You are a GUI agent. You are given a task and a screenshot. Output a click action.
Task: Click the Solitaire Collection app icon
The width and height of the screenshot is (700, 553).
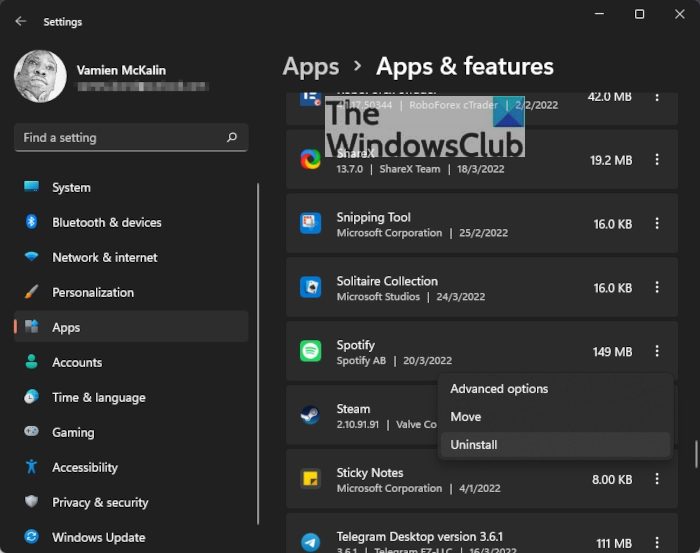310,288
